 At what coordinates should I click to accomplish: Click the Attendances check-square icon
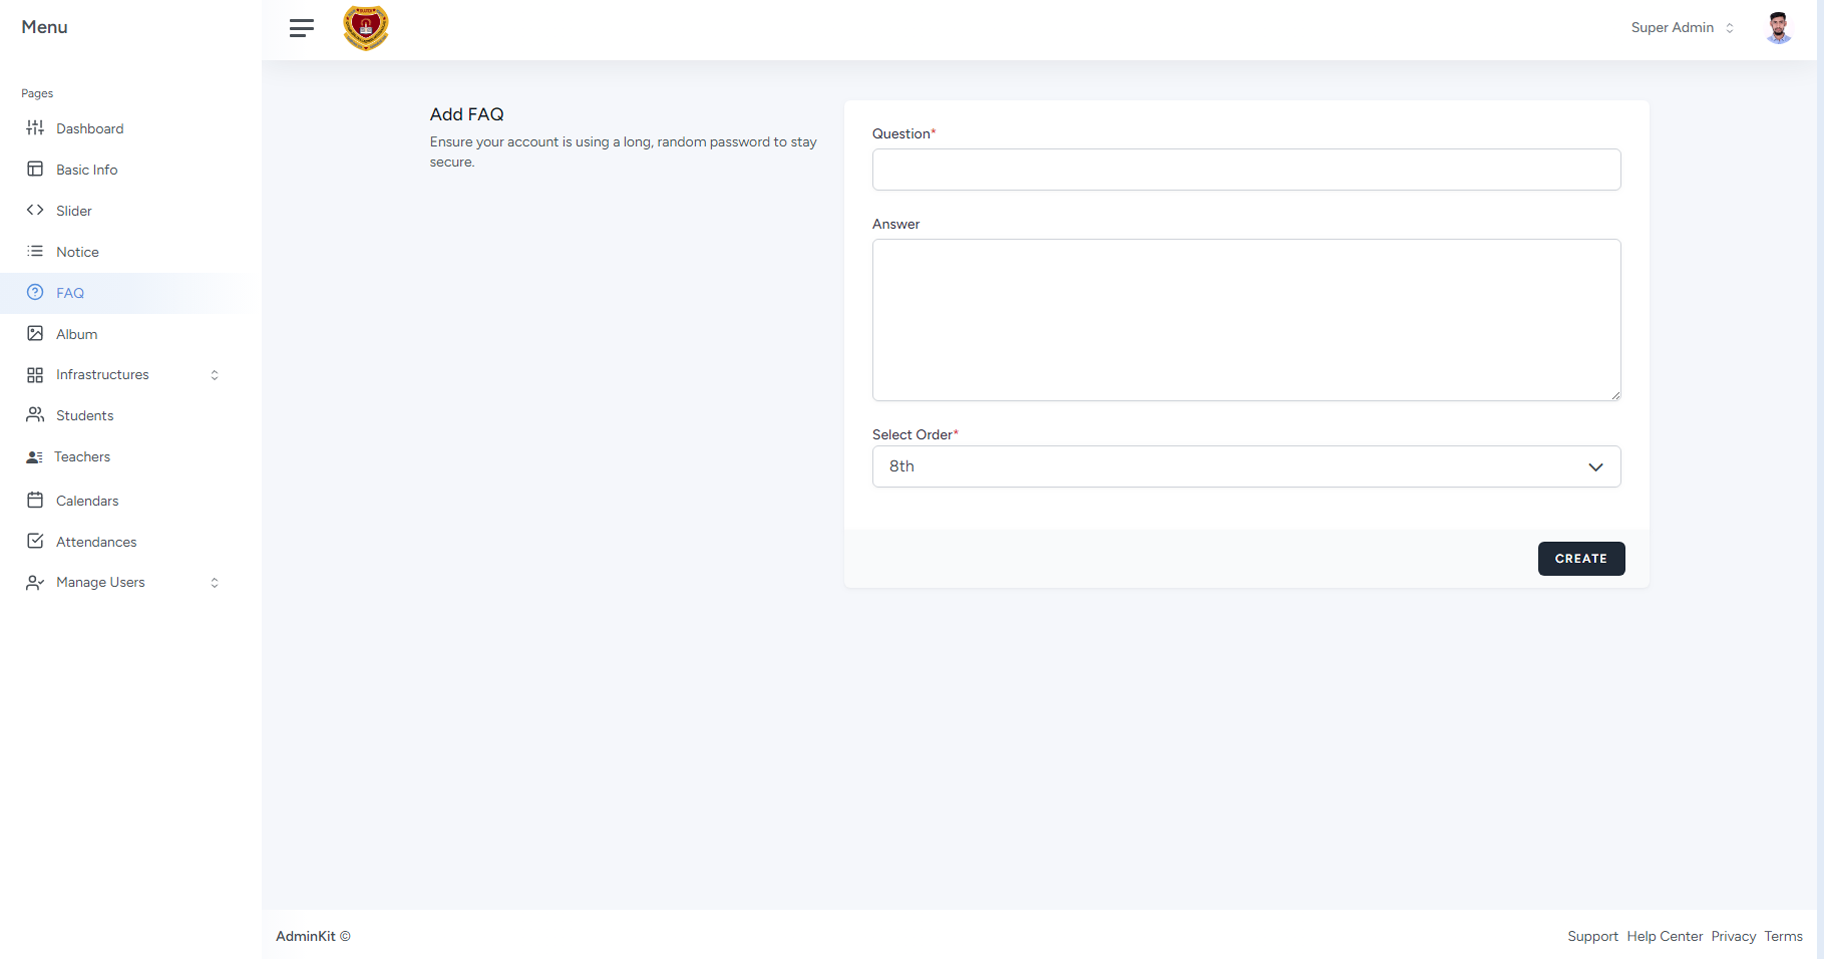click(x=35, y=541)
